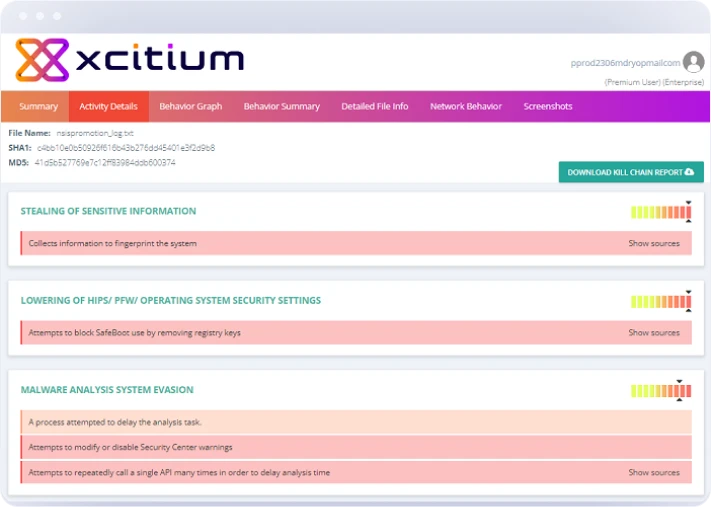
Task: Switch to Activity Details tab
Action: [x=108, y=107]
